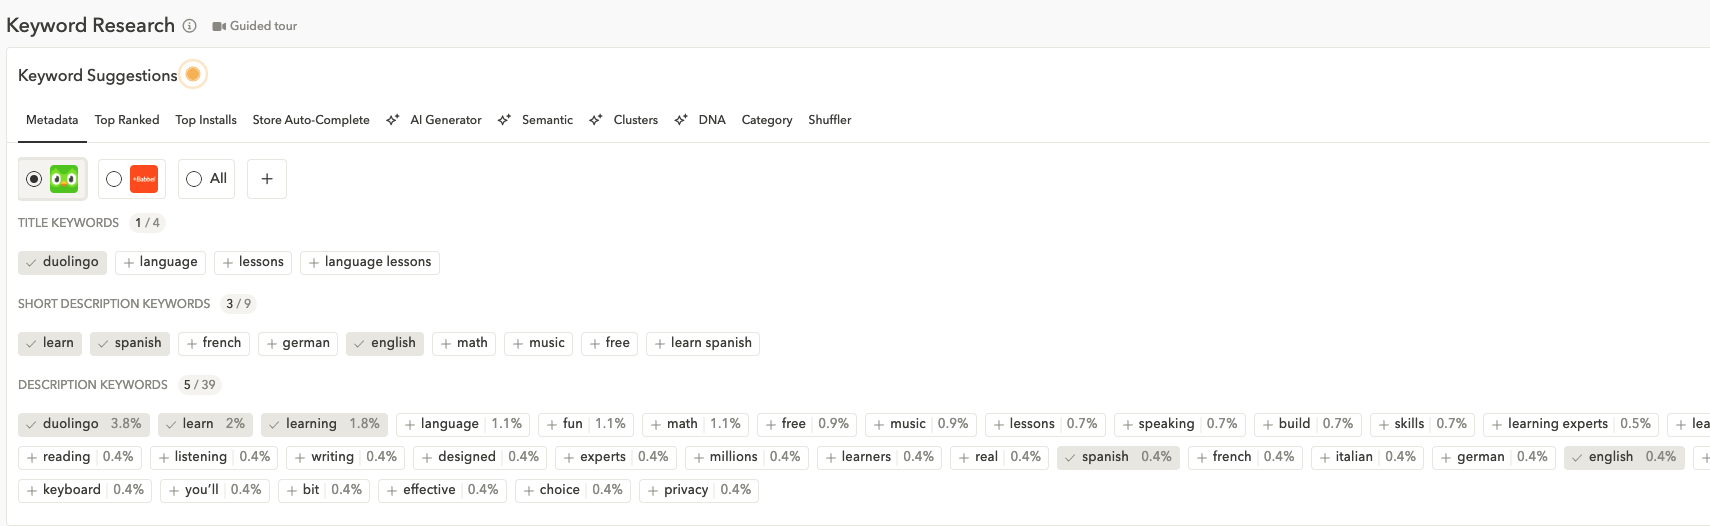This screenshot has height=526, width=1710.
Task: Add short description keyword free
Action: tap(610, 343)
